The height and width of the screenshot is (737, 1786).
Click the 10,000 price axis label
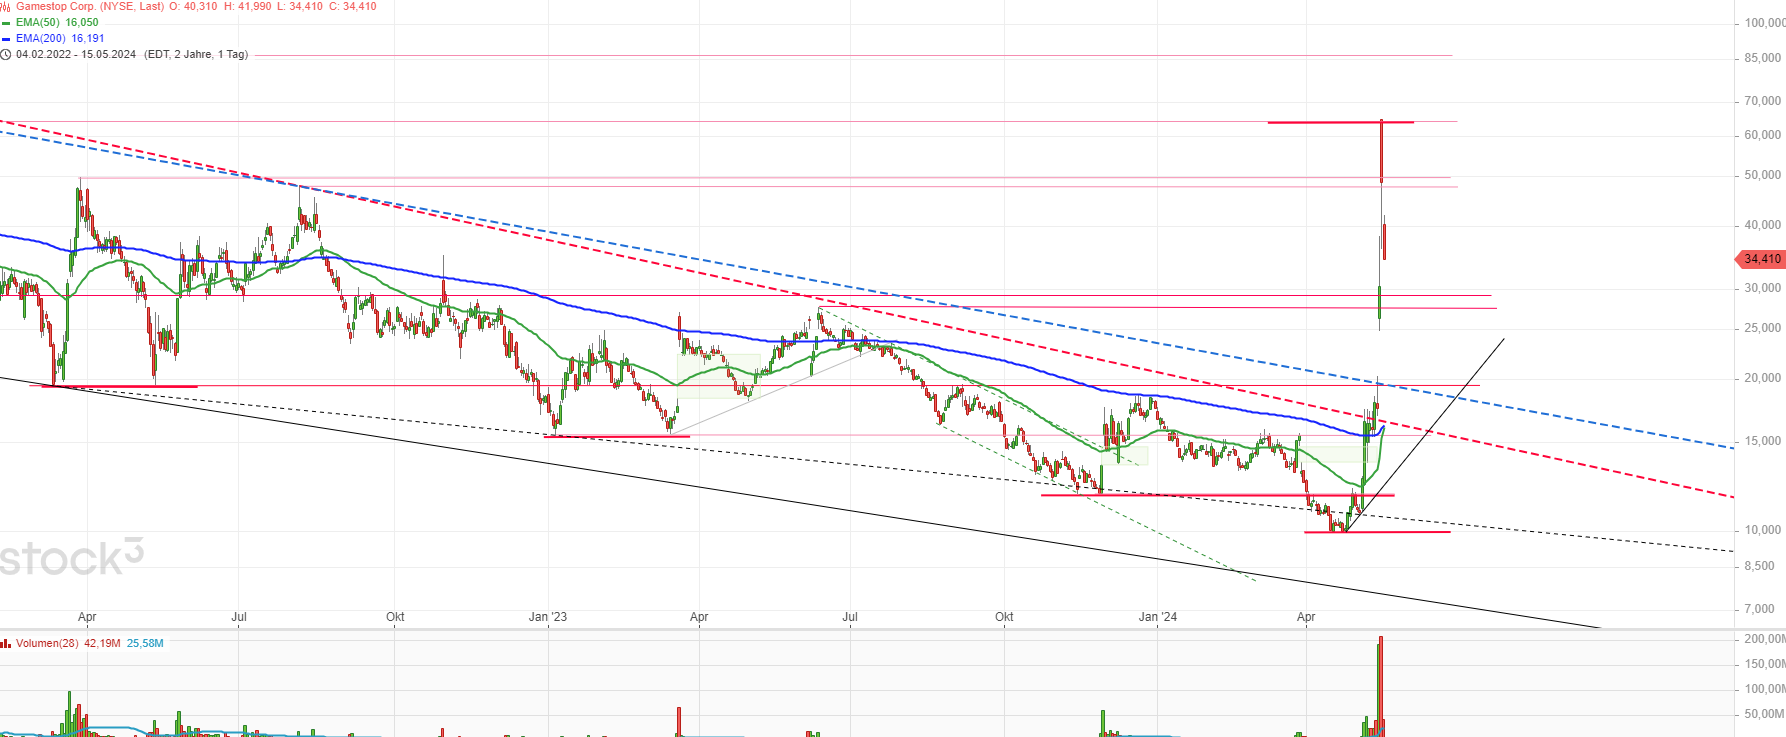point(1762,530)
